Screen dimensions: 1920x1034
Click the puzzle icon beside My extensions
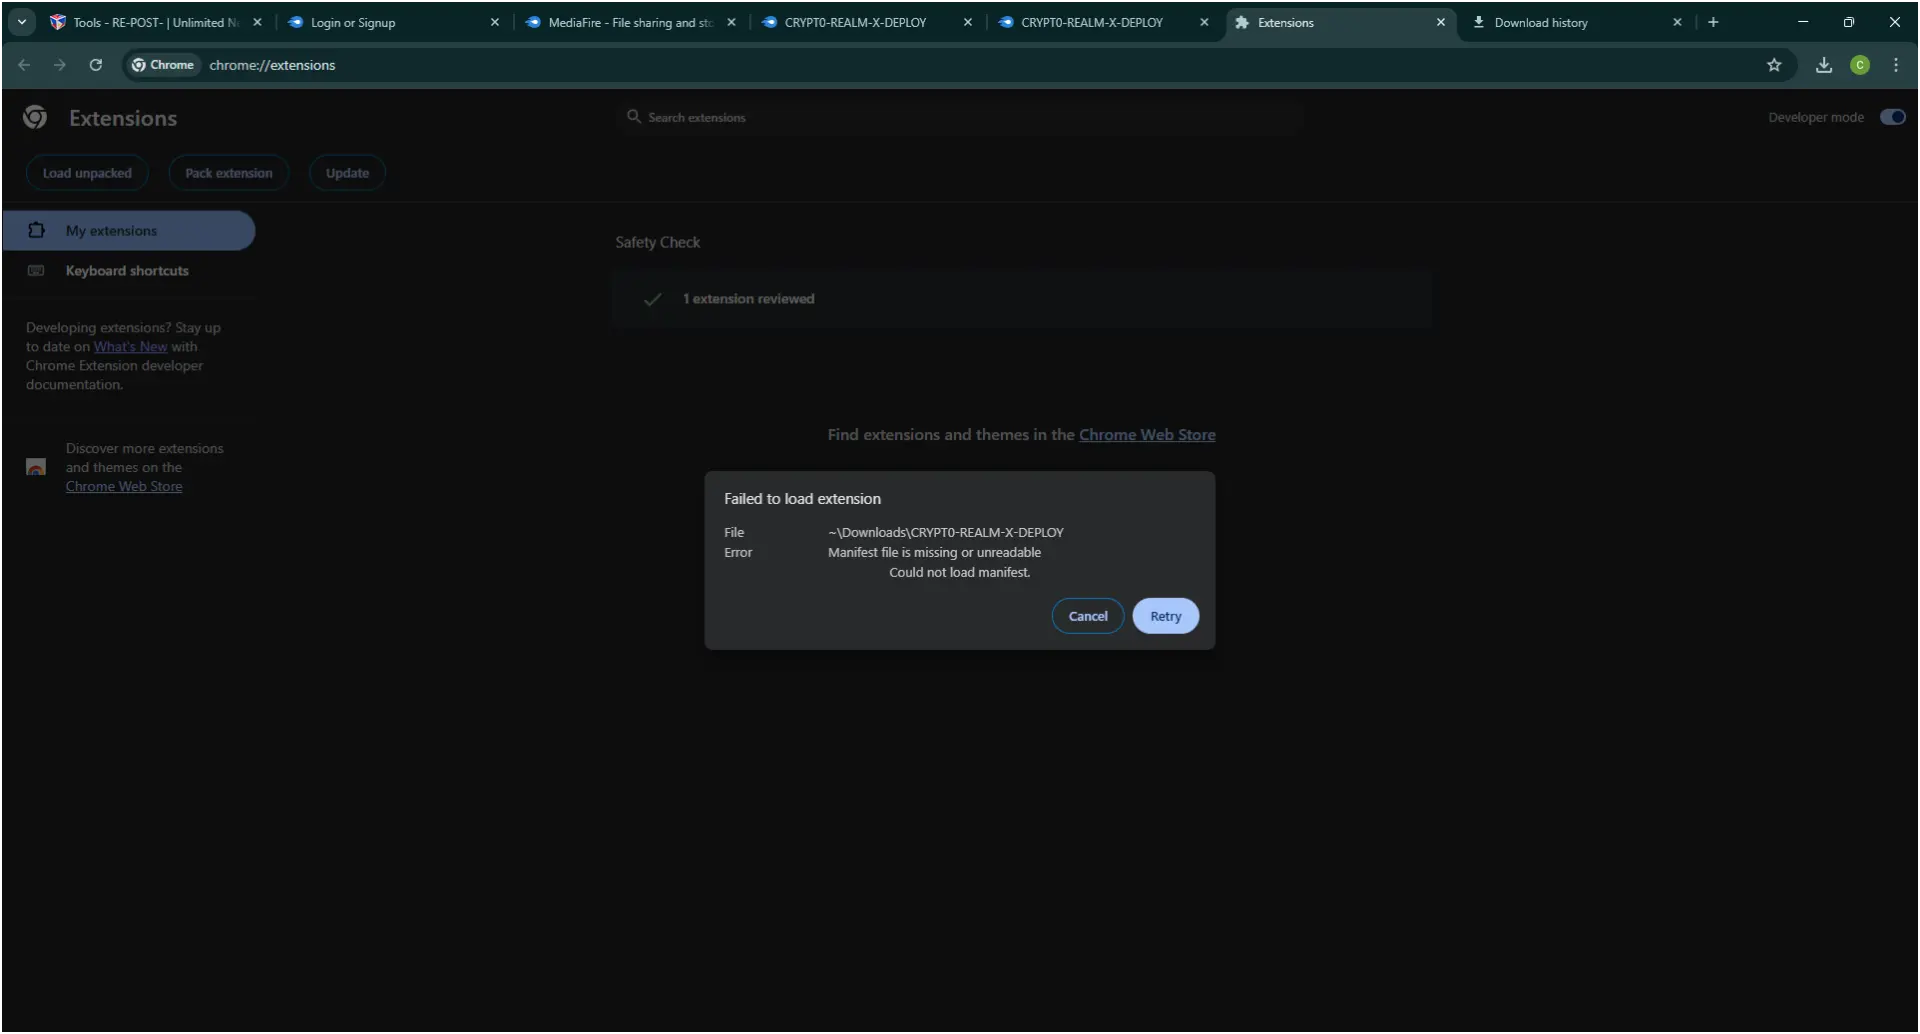pos(36,231)
